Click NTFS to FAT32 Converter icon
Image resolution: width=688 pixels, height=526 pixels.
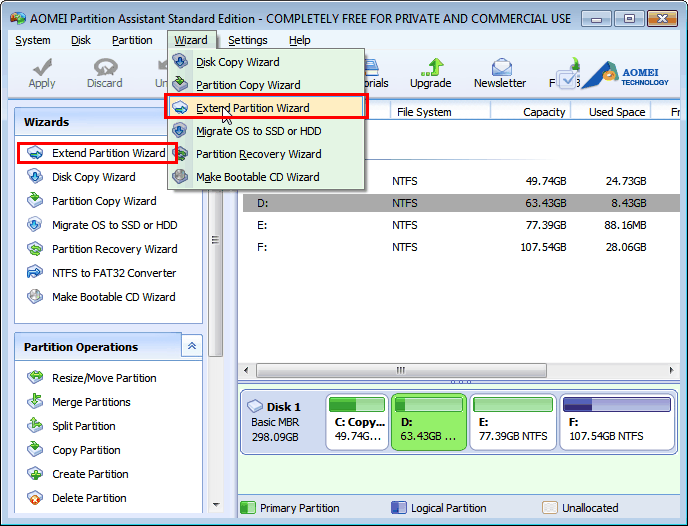pyautogui.click(x=35, y=272)
